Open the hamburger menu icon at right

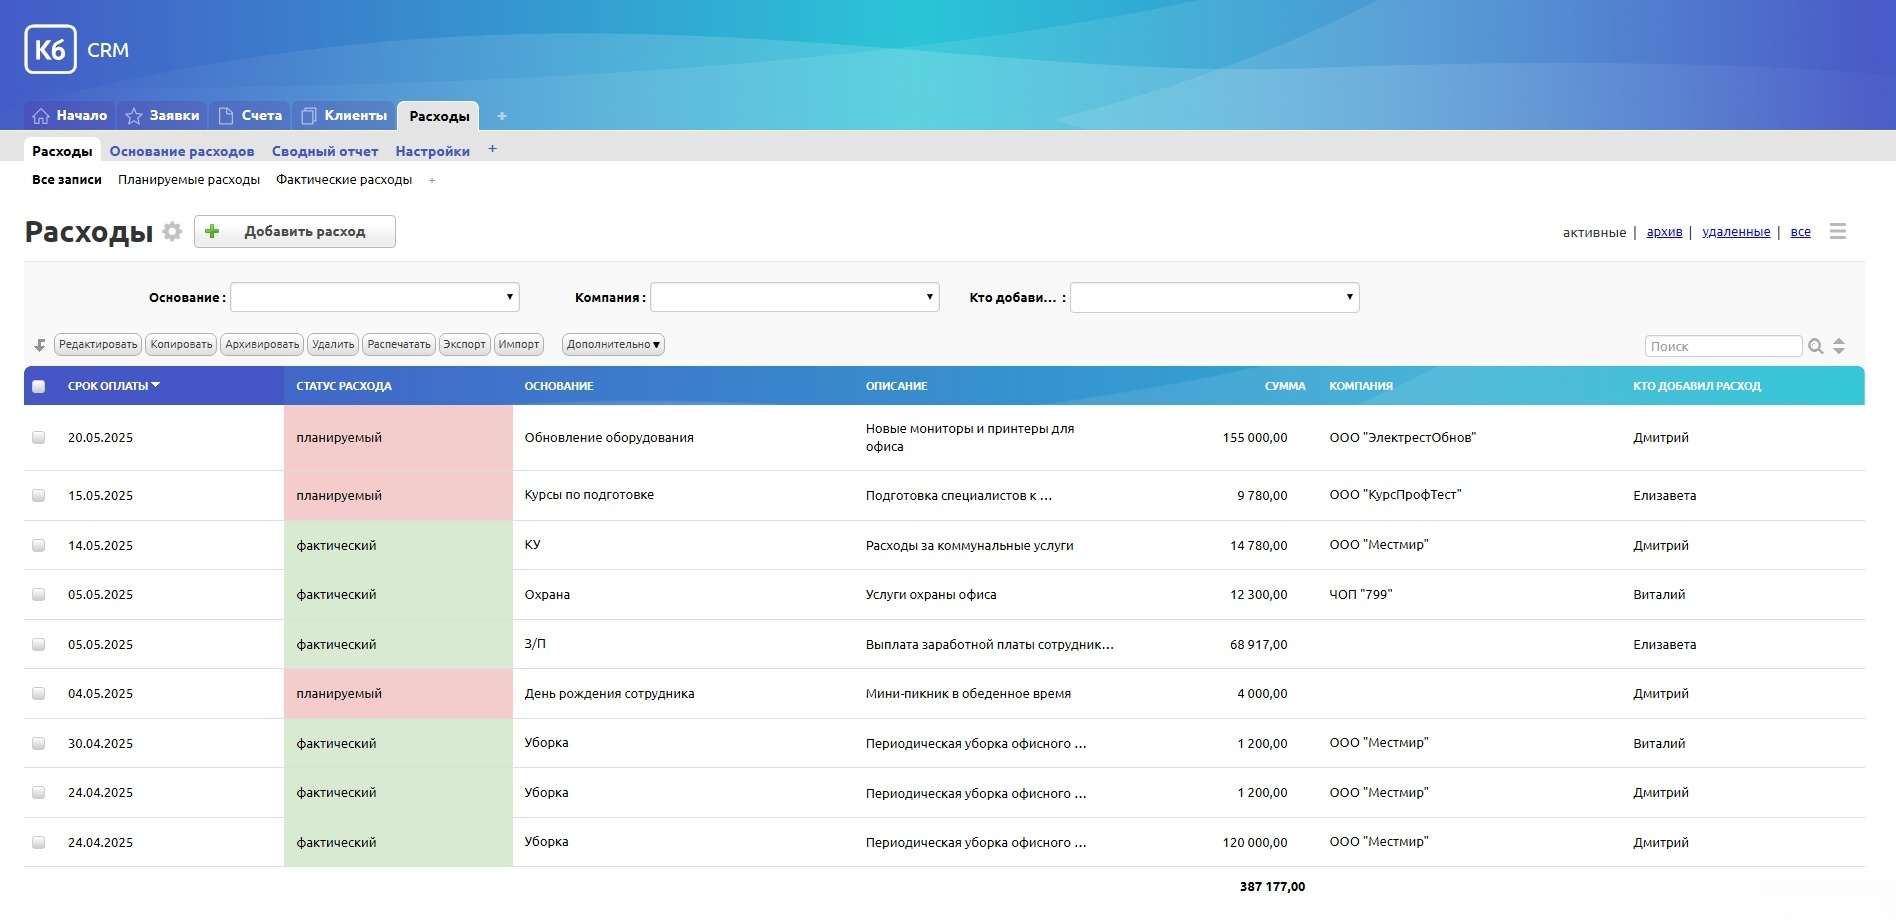pos(1837,232)
